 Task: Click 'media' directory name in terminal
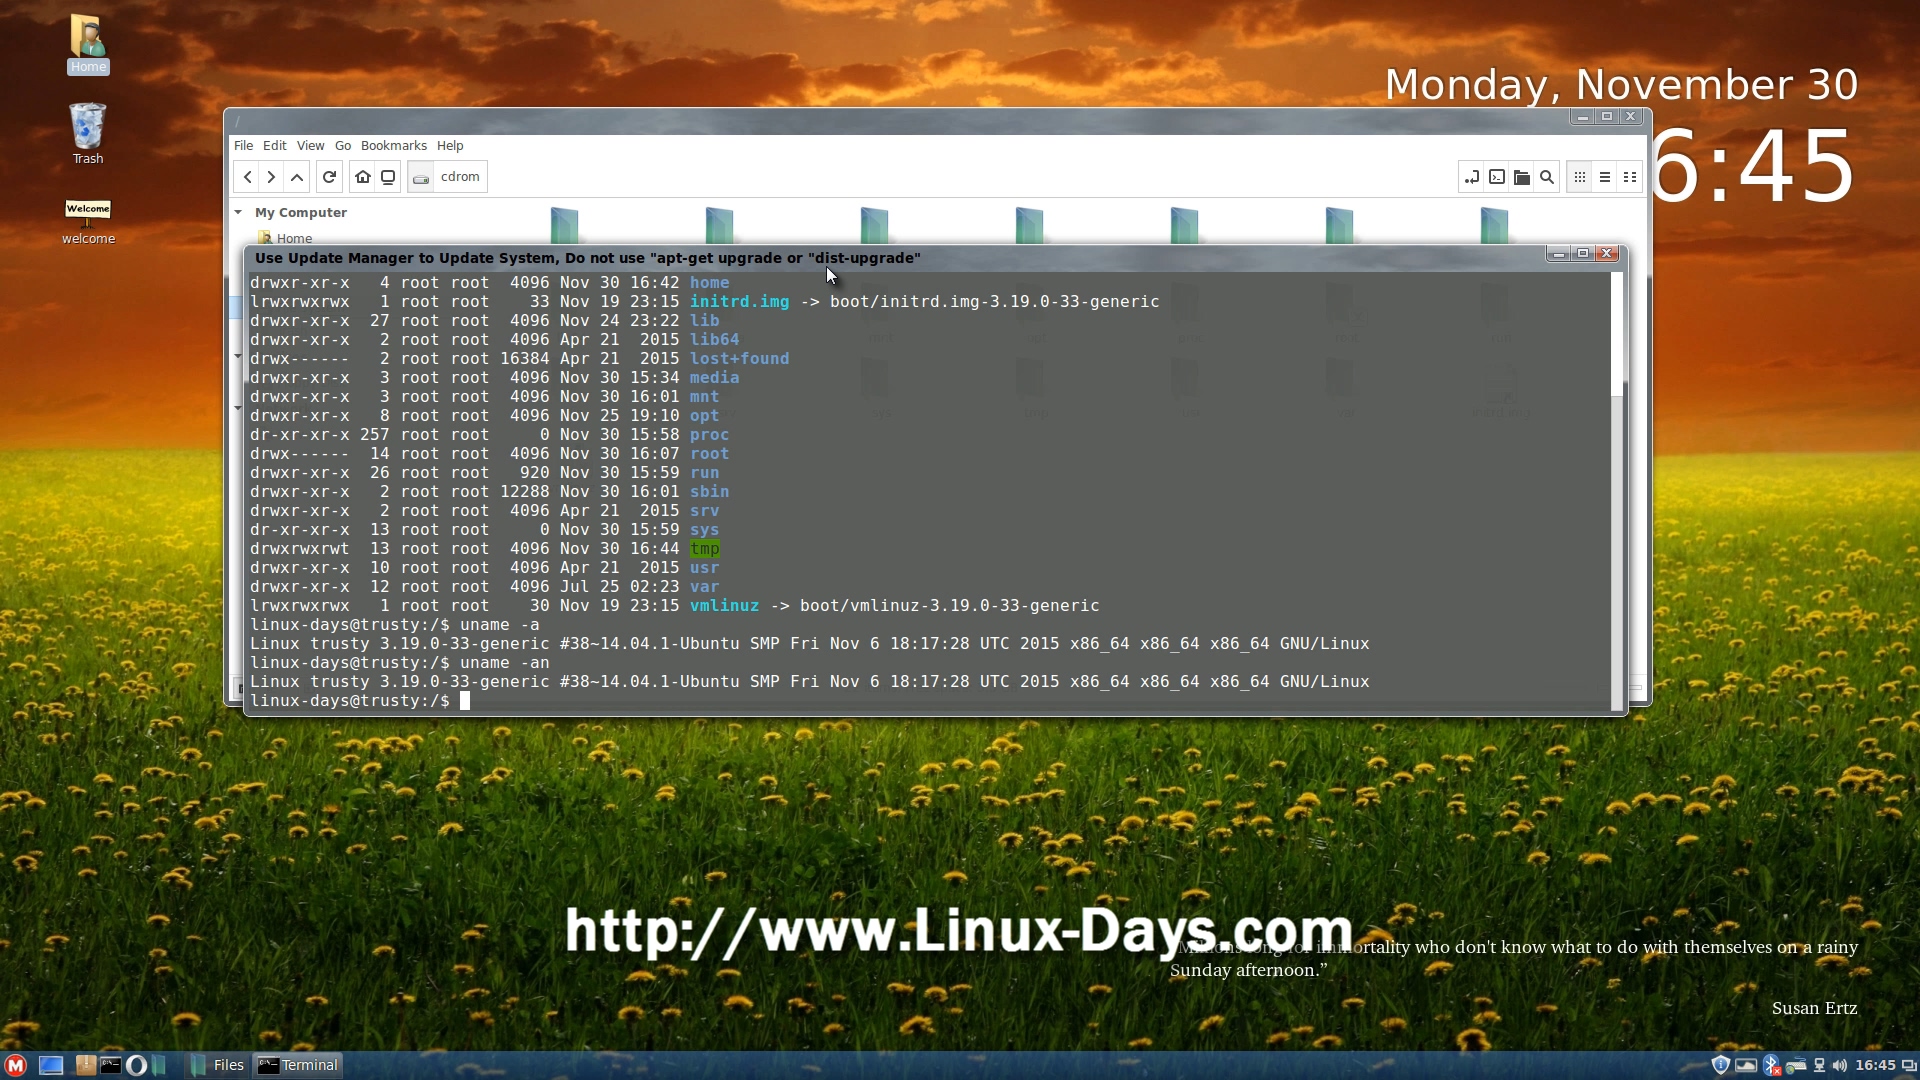[x=714, y=378]
